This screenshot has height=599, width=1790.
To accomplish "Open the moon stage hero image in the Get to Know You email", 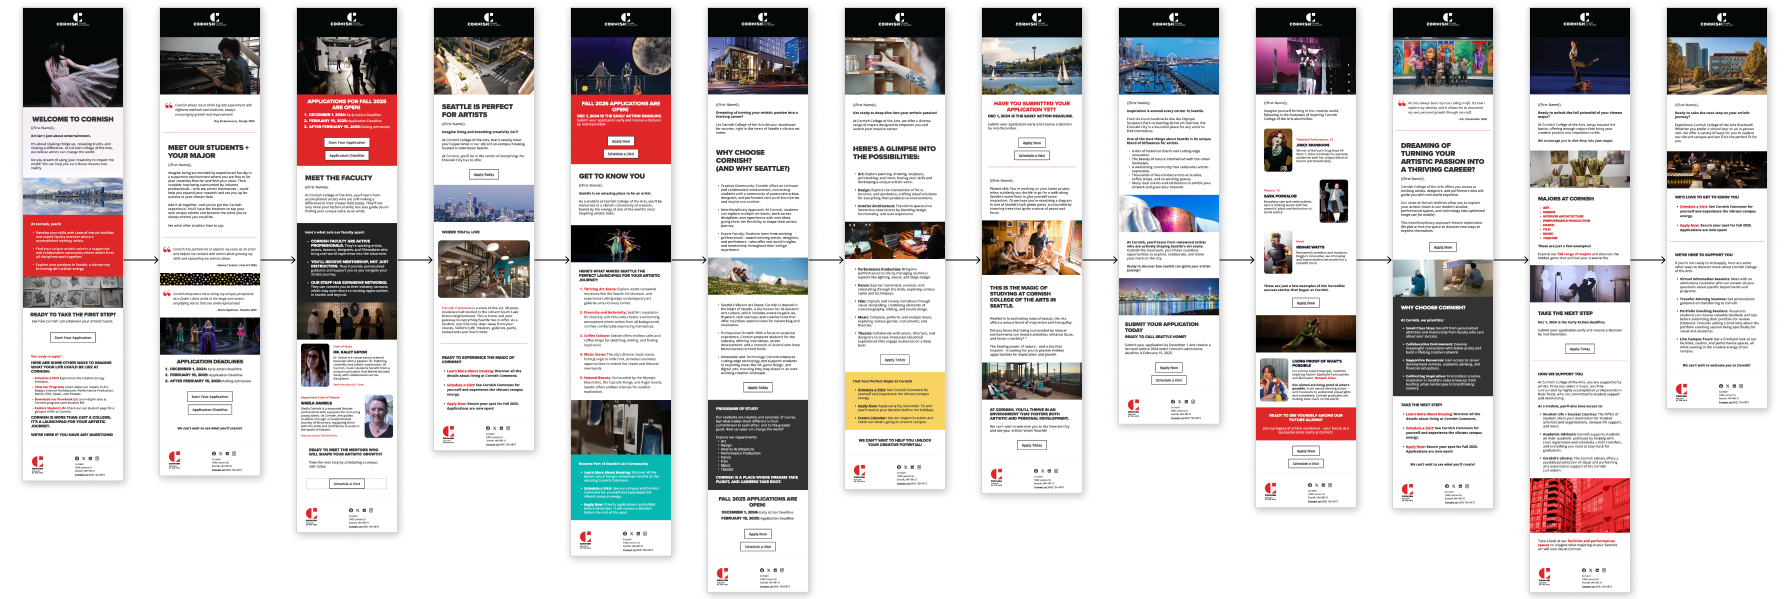I will (x=621, y=65).
